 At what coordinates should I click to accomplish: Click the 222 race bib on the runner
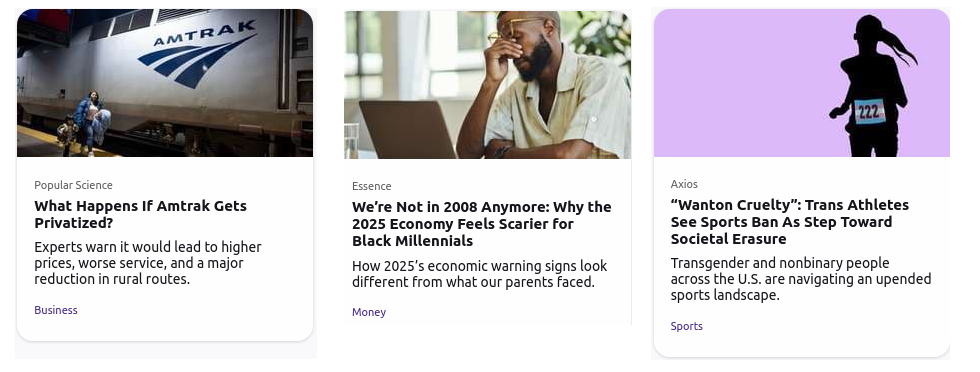point(869,111)
